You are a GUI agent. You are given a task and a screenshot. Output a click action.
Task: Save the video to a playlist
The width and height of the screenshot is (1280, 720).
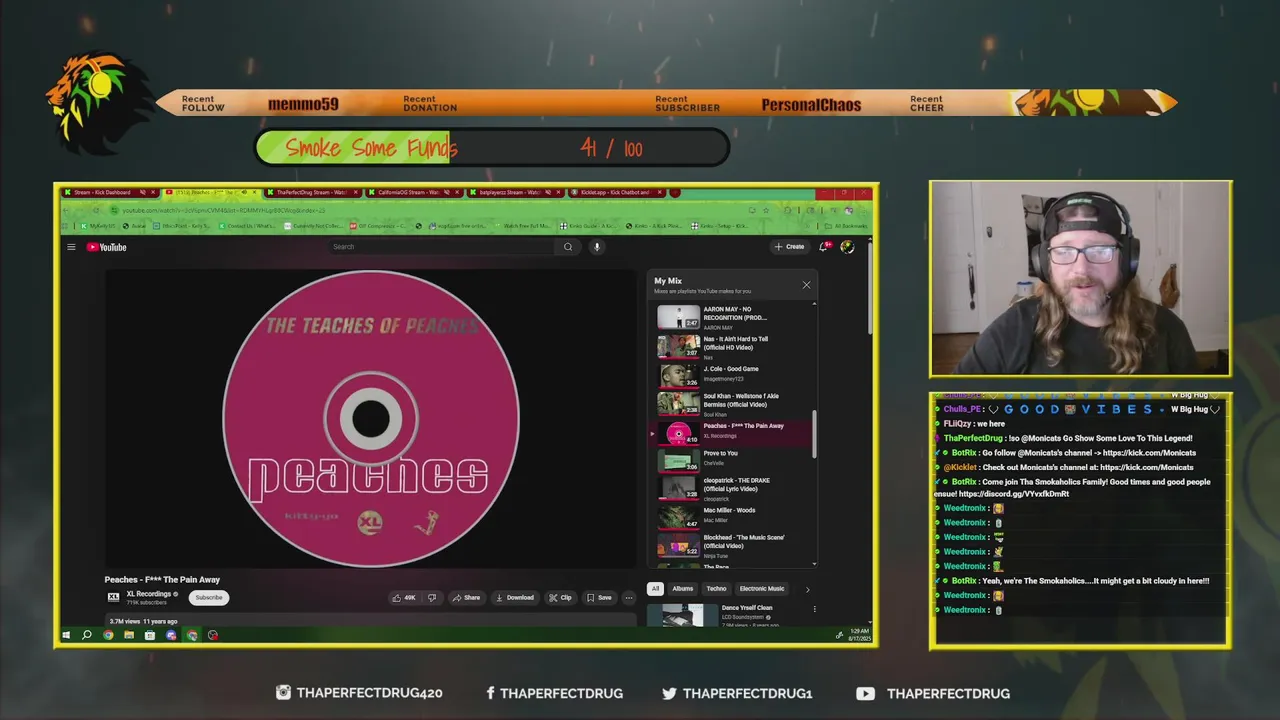pos(599,597)
